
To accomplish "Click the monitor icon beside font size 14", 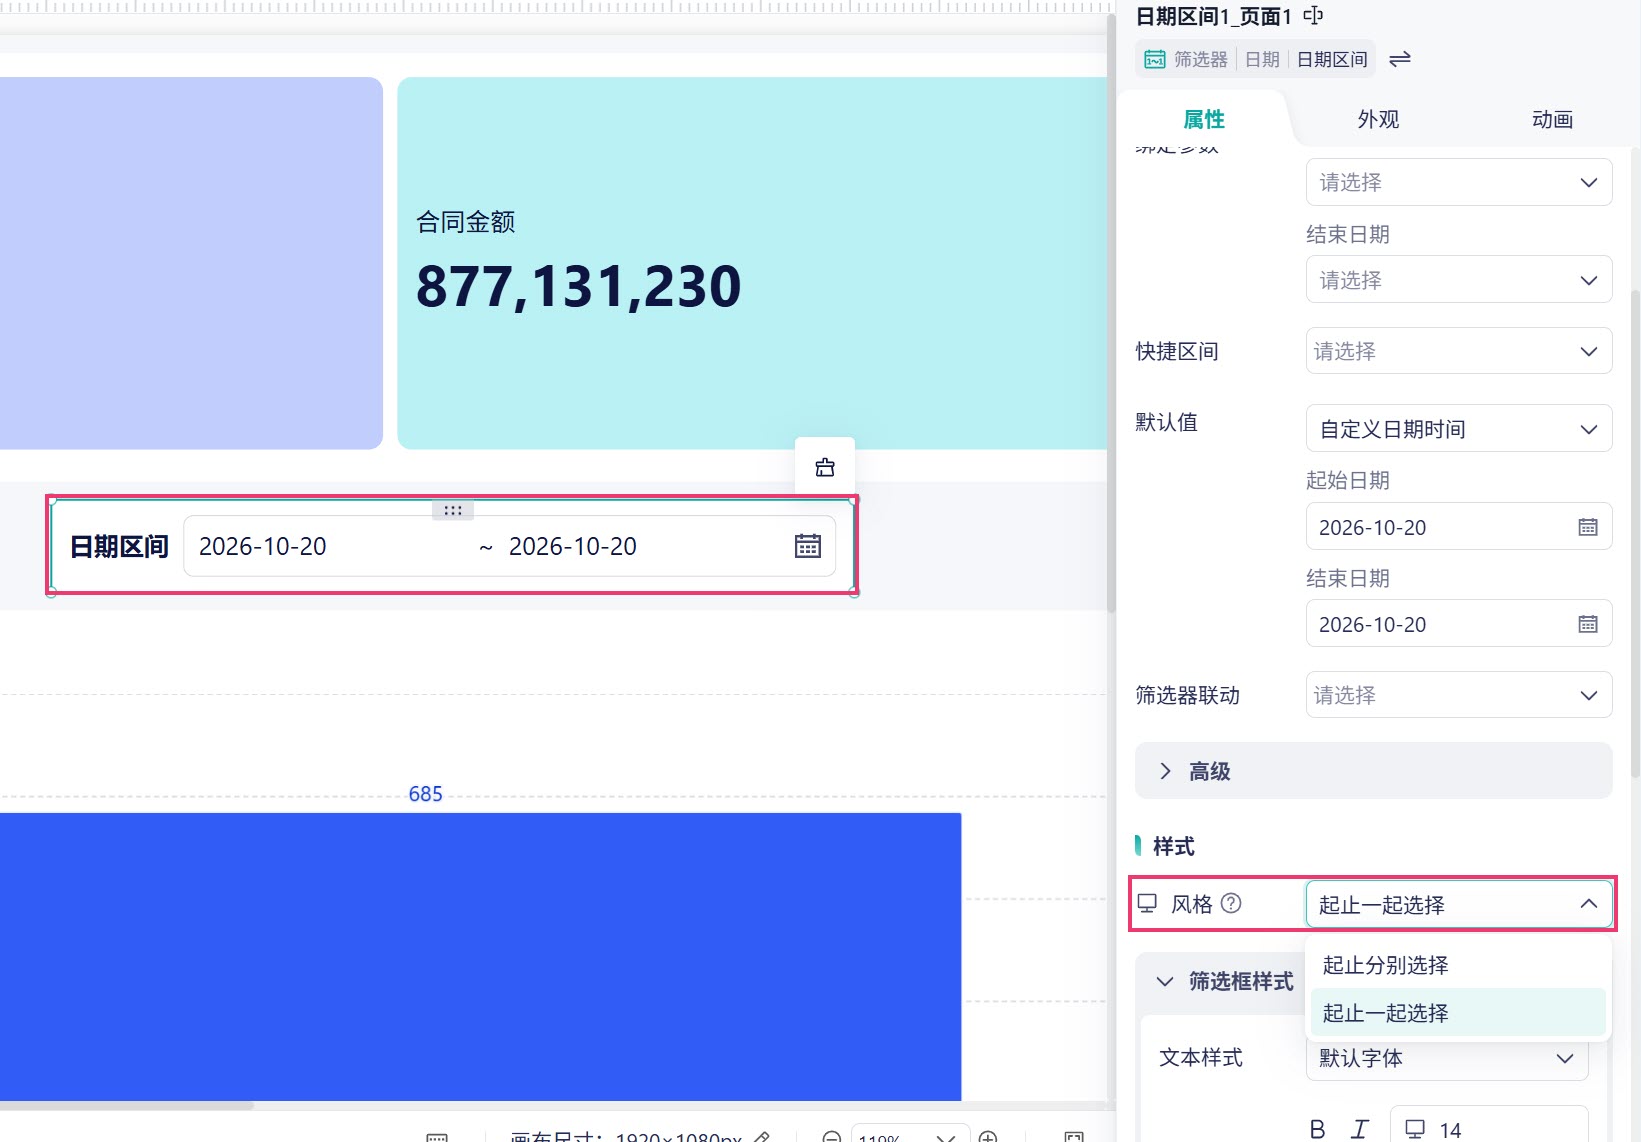I will pos(1415,1129).
